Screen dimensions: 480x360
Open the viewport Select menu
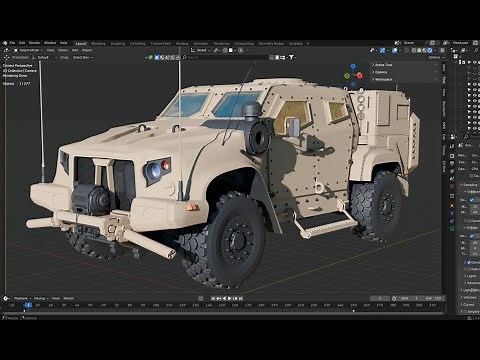63,50
